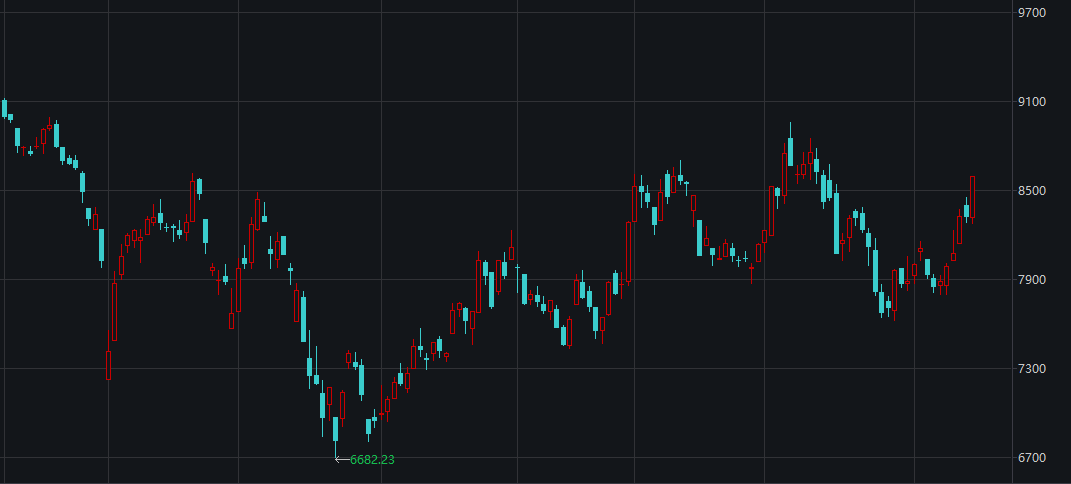This screenshot has width=1071, height=484.
Task: Click the 7300 price axis label
Action: pos(1031,369)
